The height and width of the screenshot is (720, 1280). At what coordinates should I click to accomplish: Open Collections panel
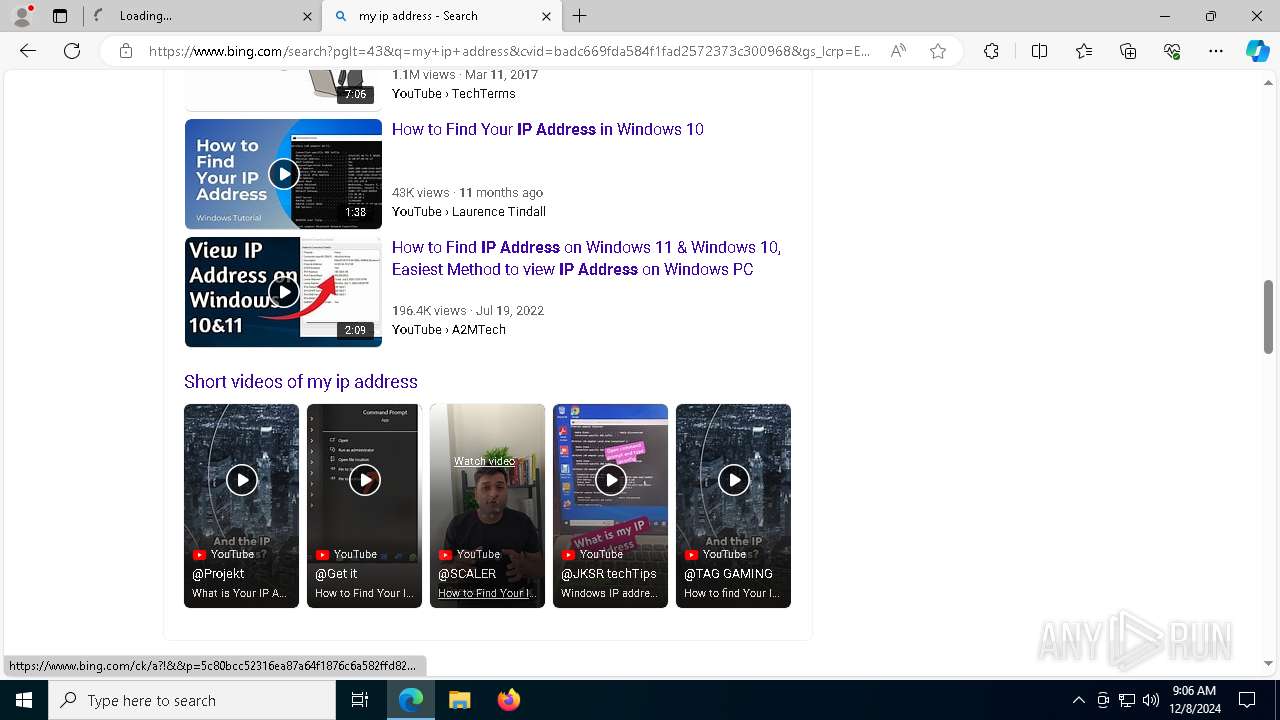(x=1128, y=51)
